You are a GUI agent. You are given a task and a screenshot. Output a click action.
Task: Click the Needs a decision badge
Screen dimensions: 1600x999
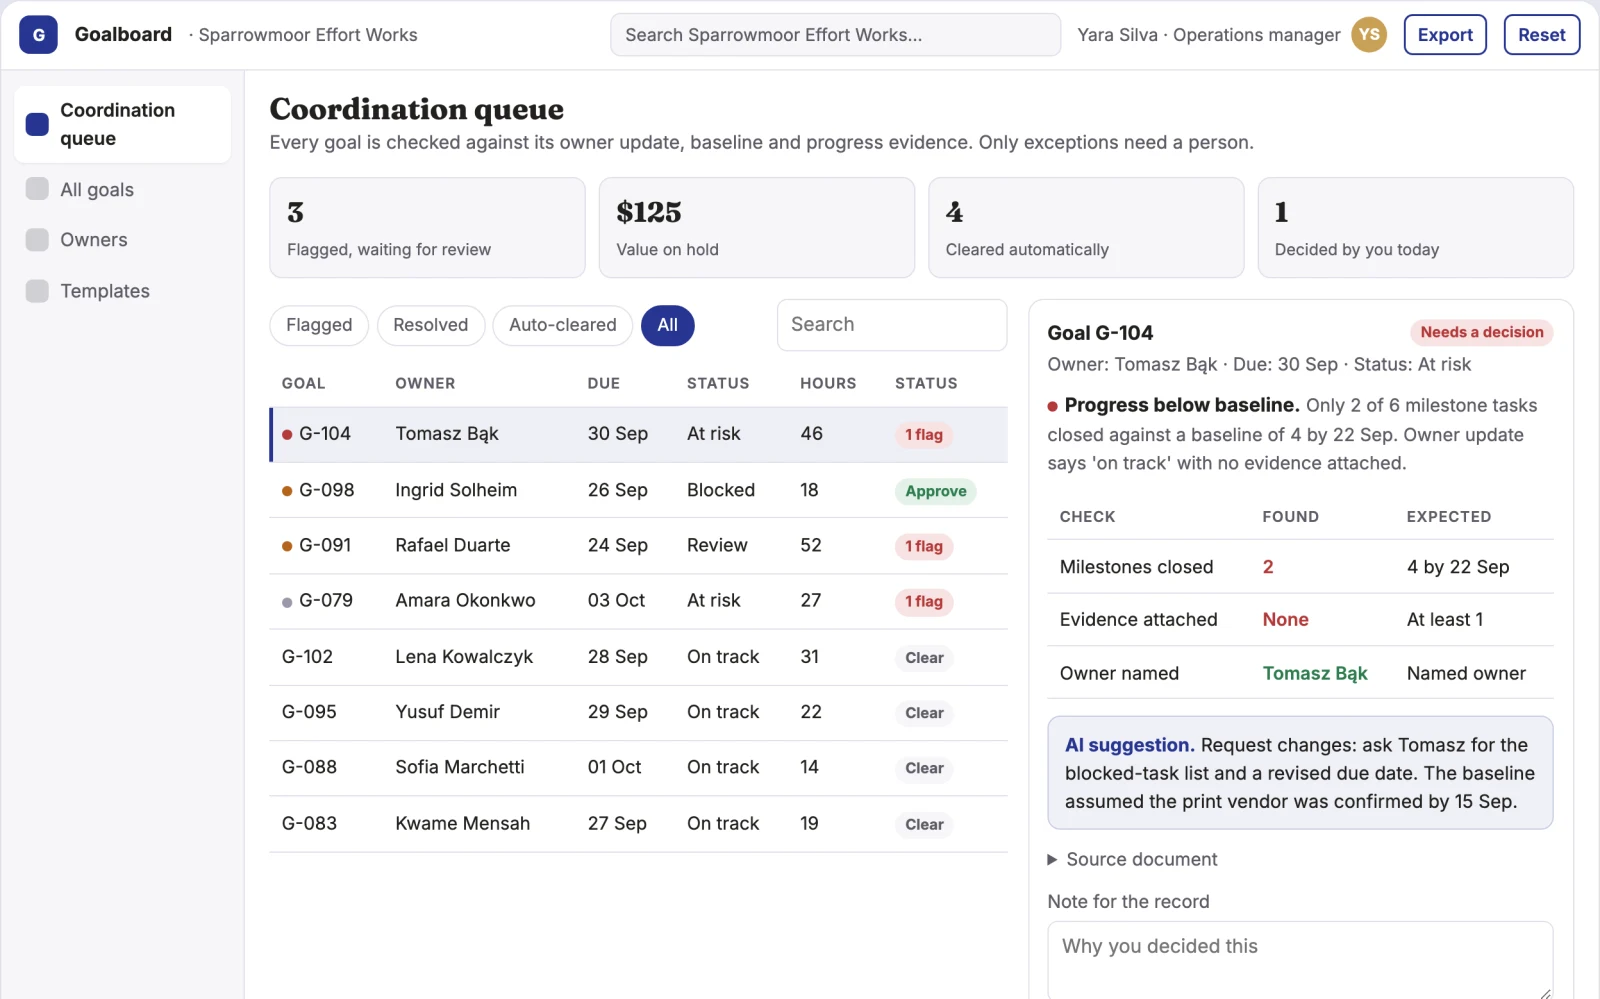click(x=1481, y=332)
